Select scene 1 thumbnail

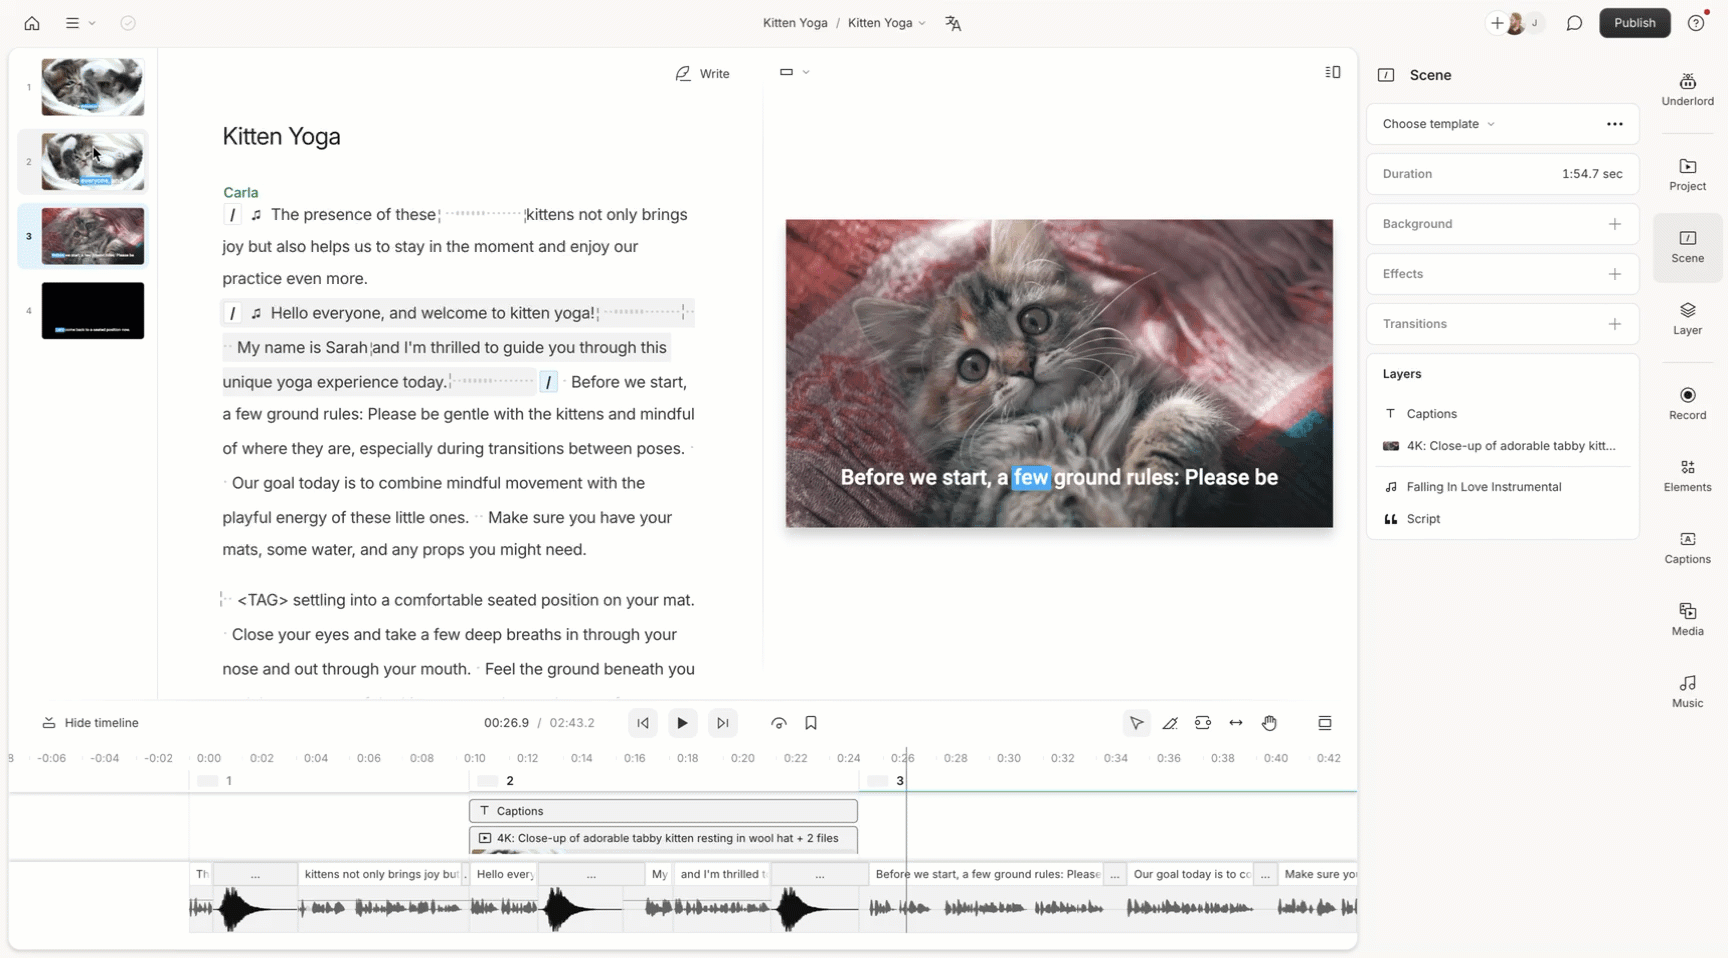tap(92, 87)
